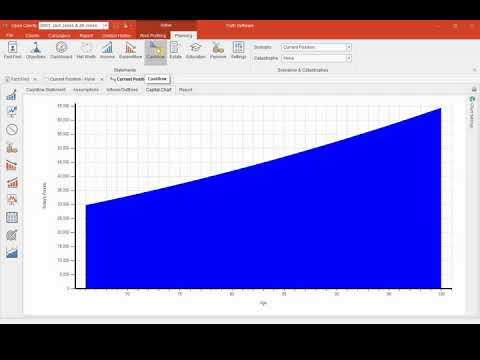The image size is (480, 360).
Task: Open the Pension ribbon icon
Action: (x=218, y=50)
